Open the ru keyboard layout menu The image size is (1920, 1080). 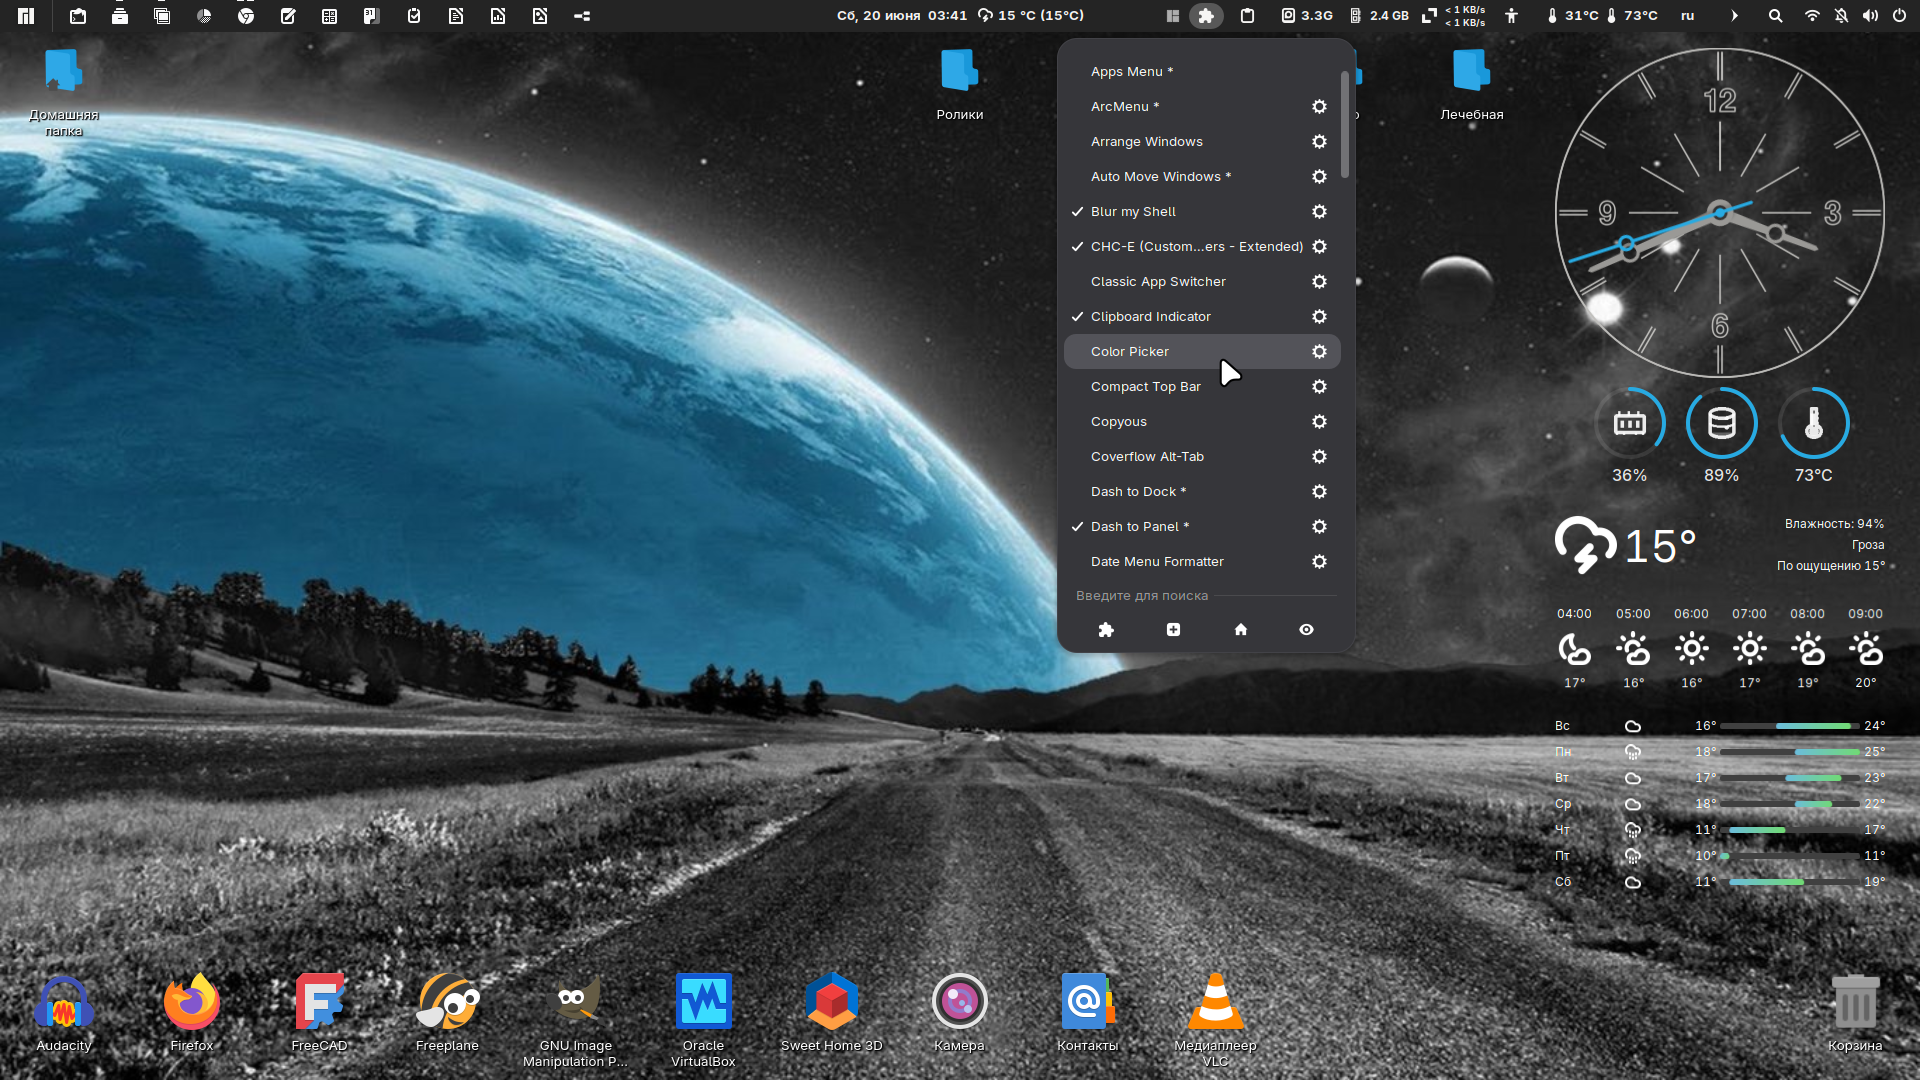[x=1687, y=16]
